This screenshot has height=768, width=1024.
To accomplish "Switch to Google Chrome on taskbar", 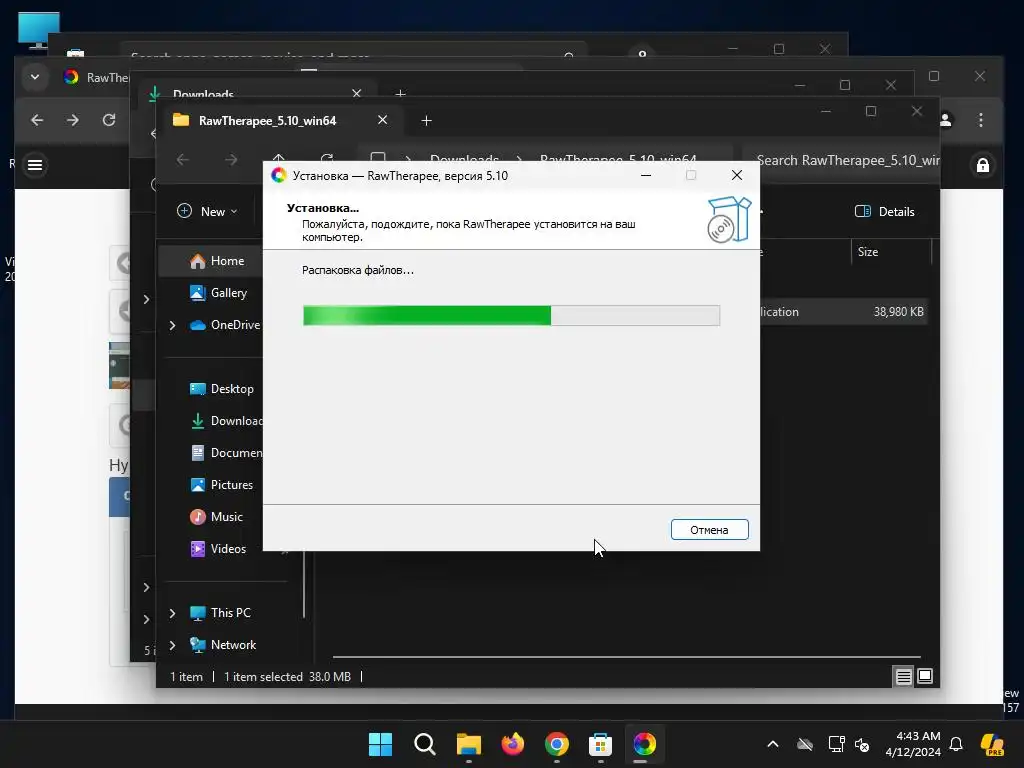I will (x=556, y=744).
